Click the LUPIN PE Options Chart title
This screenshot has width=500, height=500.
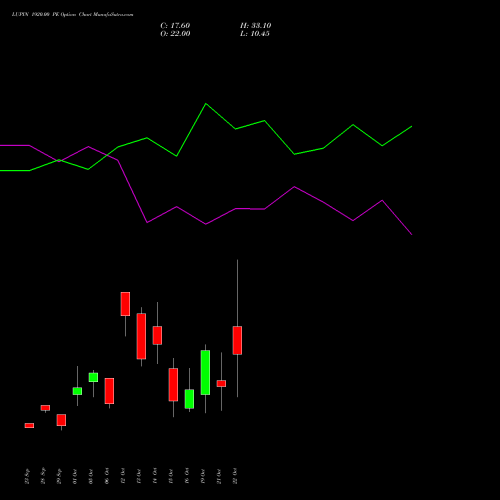(x=73, y=14)
